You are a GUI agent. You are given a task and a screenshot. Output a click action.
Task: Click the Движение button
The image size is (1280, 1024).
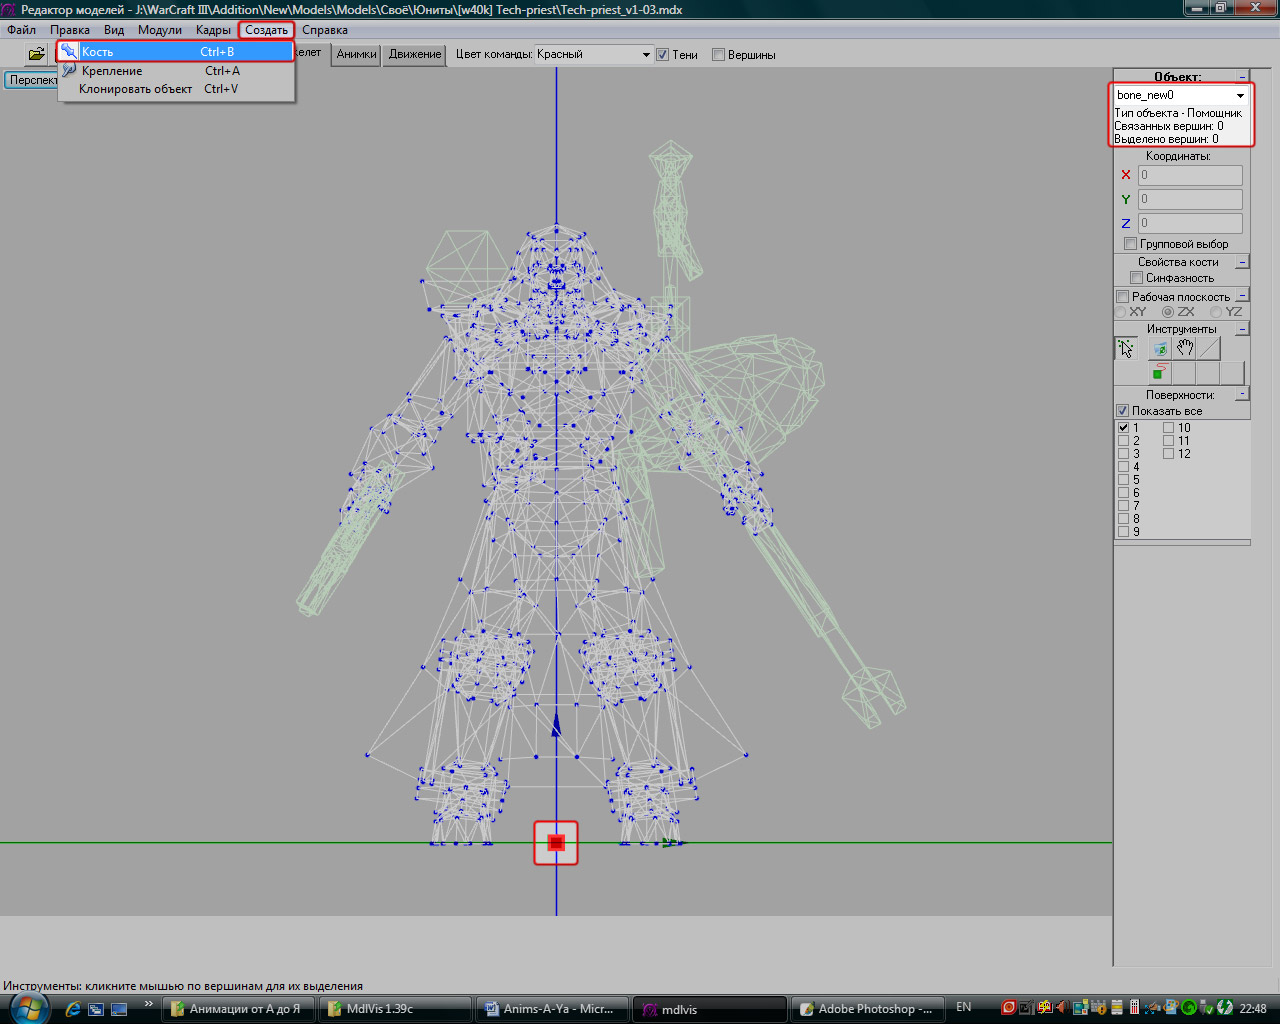[x=415, y=54]
